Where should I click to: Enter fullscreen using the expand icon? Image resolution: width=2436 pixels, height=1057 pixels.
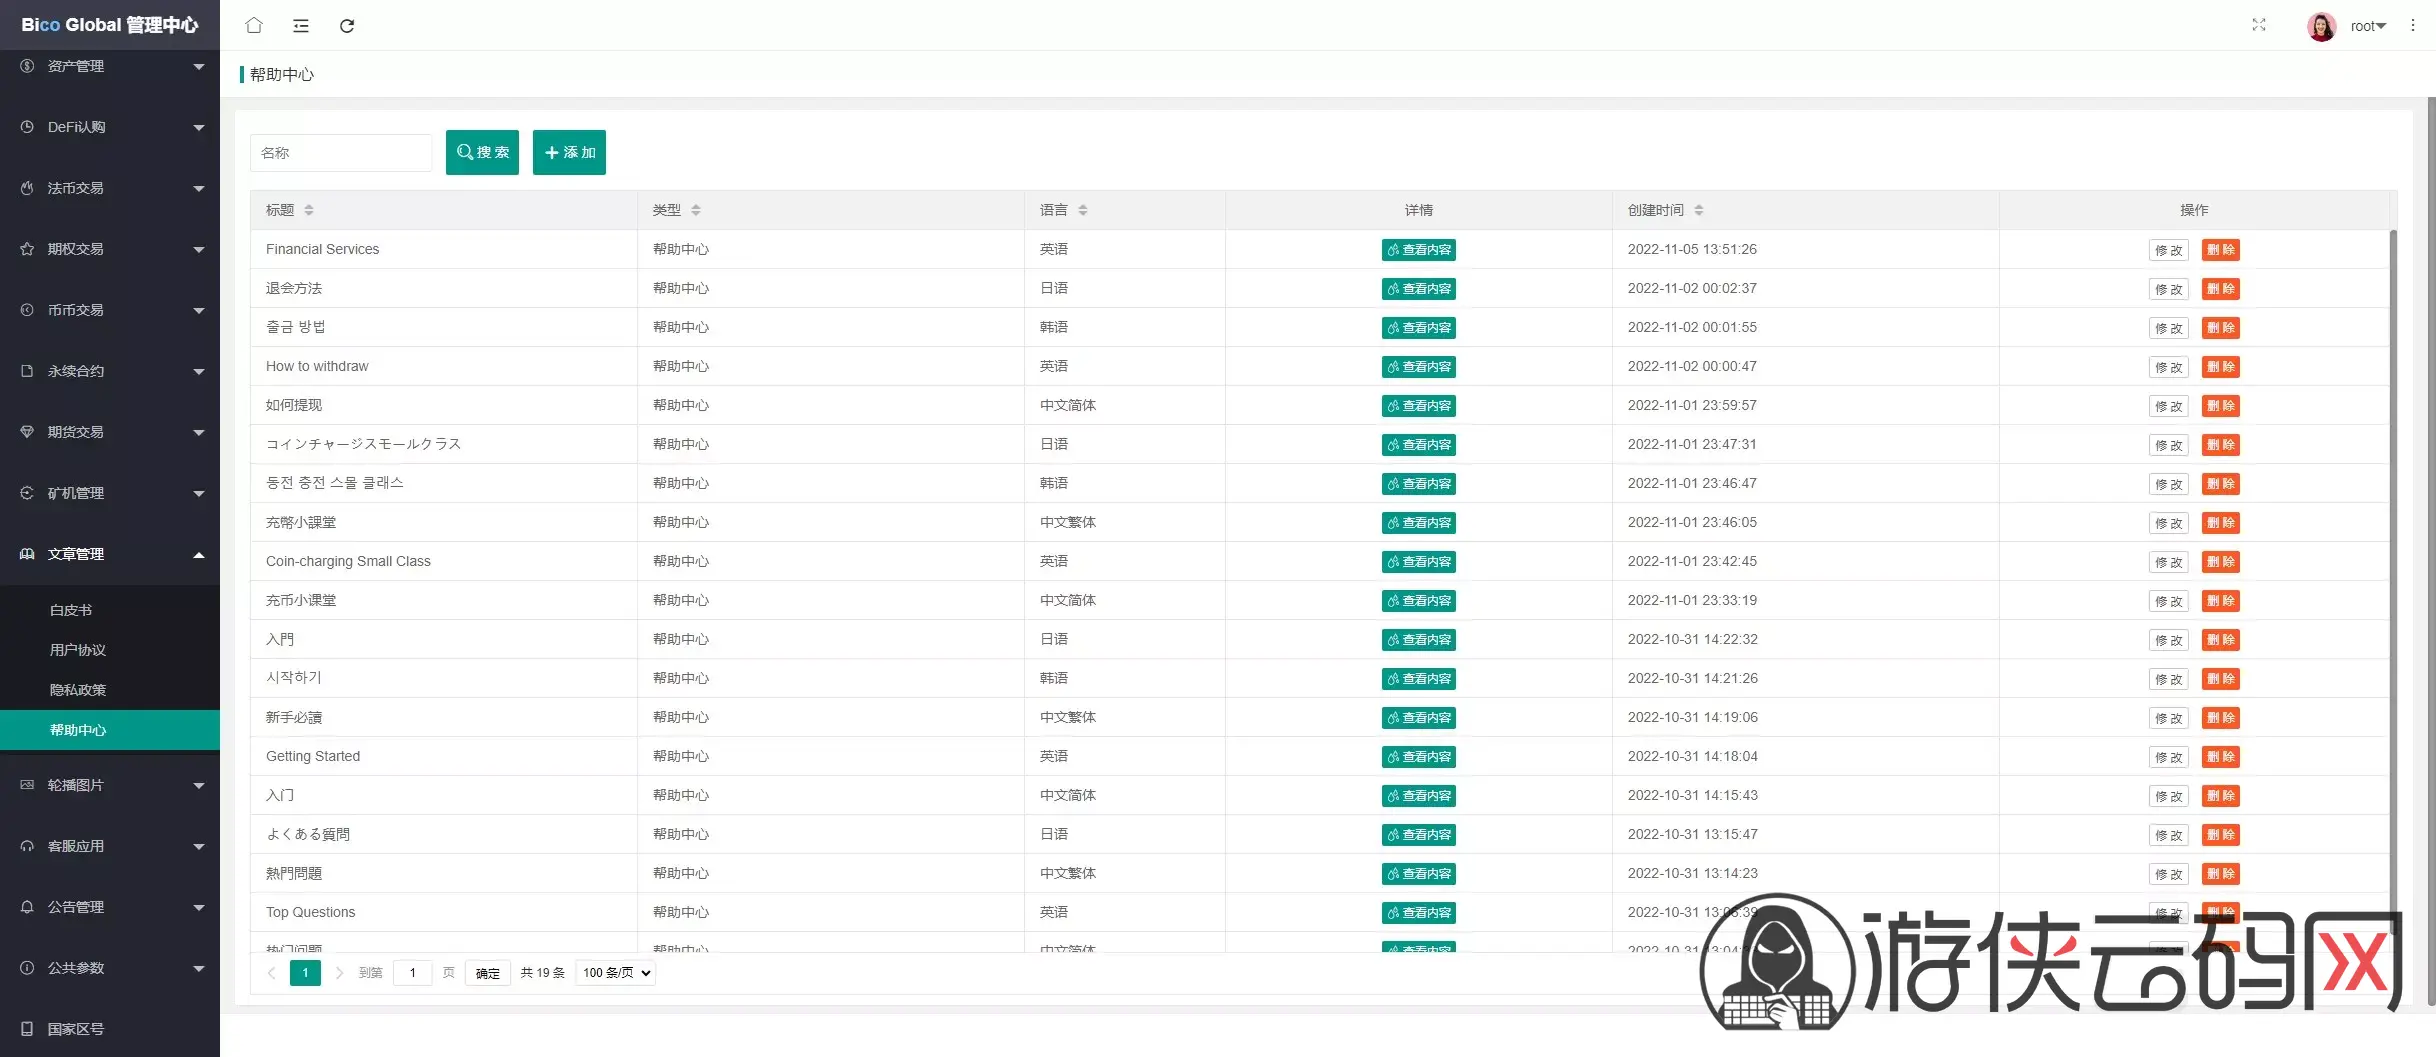pos(2258,25)
